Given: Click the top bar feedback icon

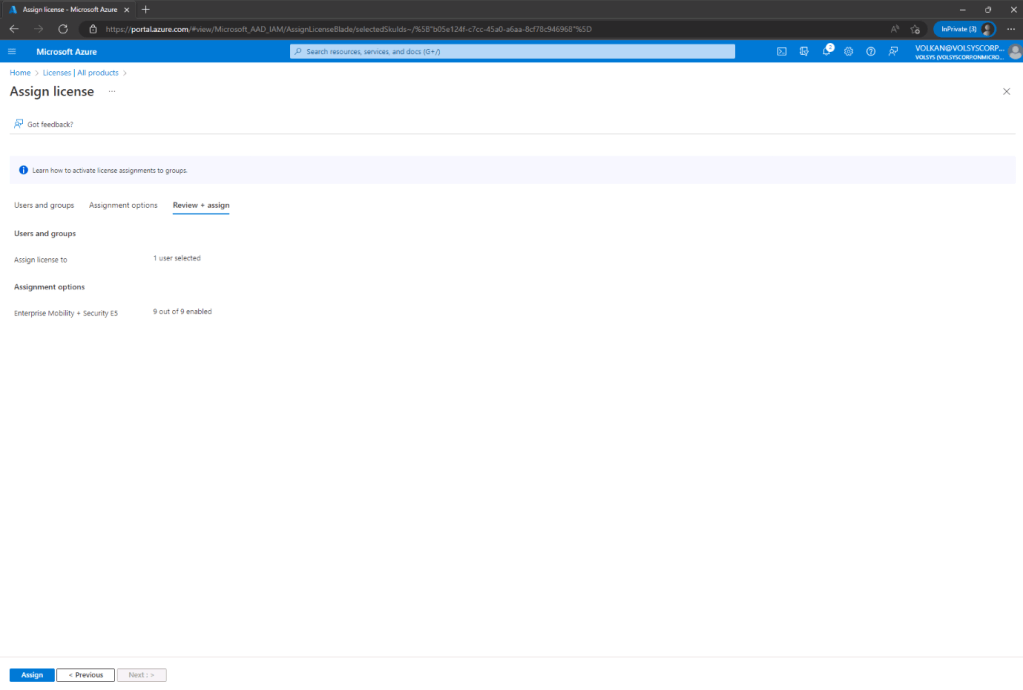Looking at the screenshot, I should pyautogui.click(x=893, y=51).
